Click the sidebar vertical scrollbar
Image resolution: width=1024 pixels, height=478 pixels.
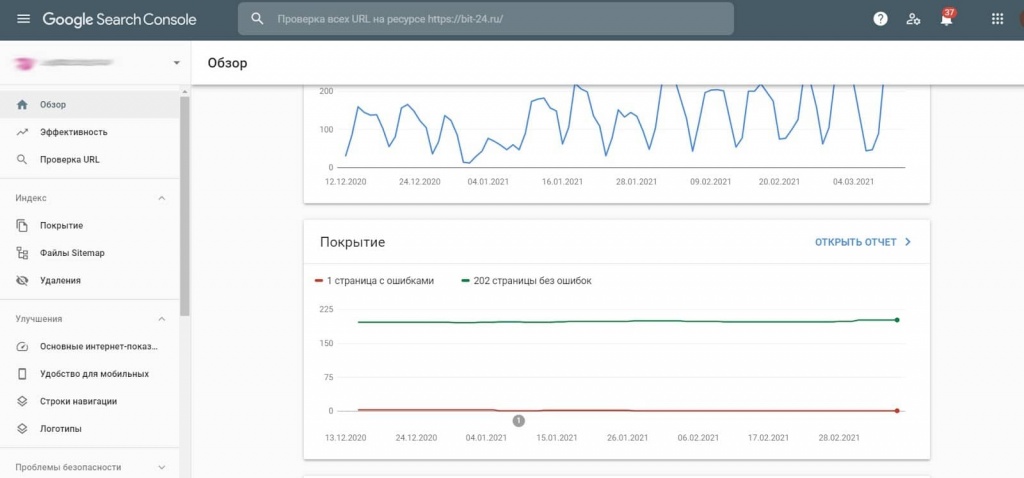[184, 200]
